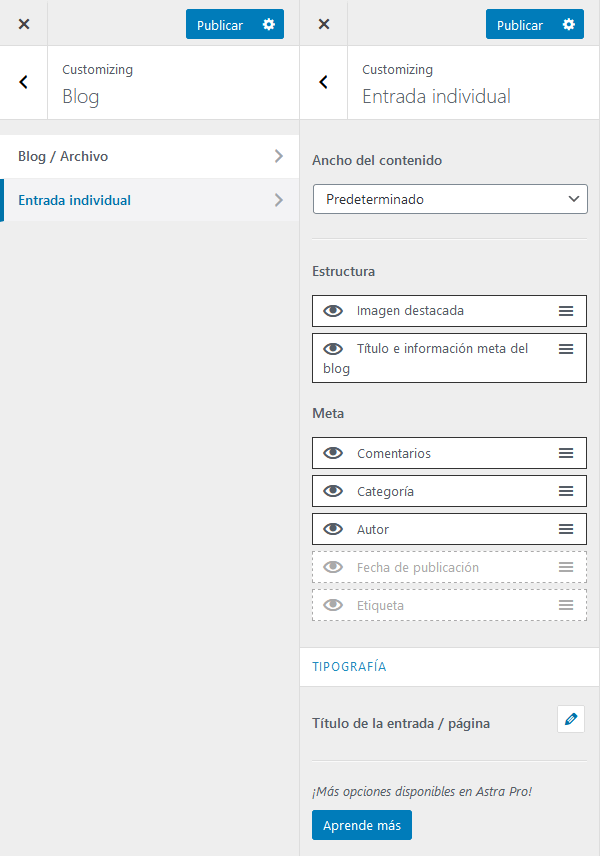The width and height of the screenshot is (600, 856).
Task: Toggle visibility of Categoría meta
Action: [333, 491]
